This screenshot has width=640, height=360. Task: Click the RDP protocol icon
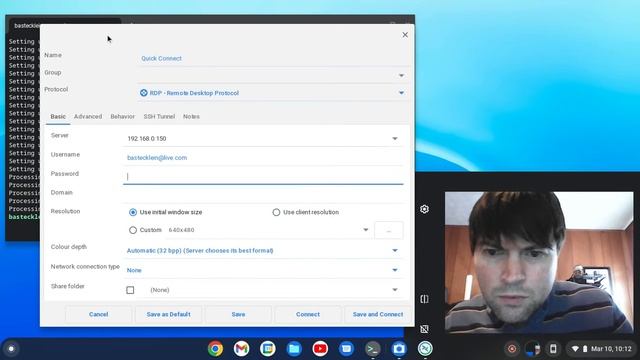coord(144,93)
